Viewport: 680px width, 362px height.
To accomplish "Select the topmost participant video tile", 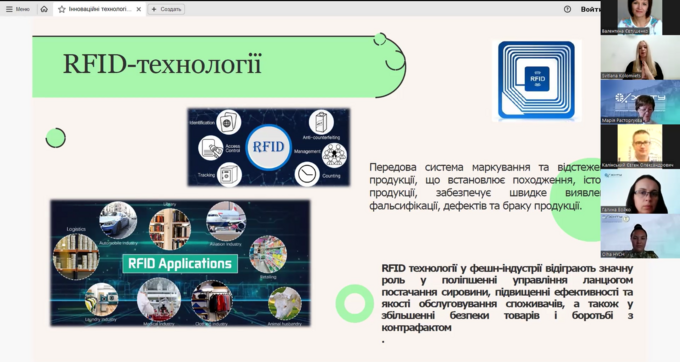I will pyautogui.click(x=640, y=17).
